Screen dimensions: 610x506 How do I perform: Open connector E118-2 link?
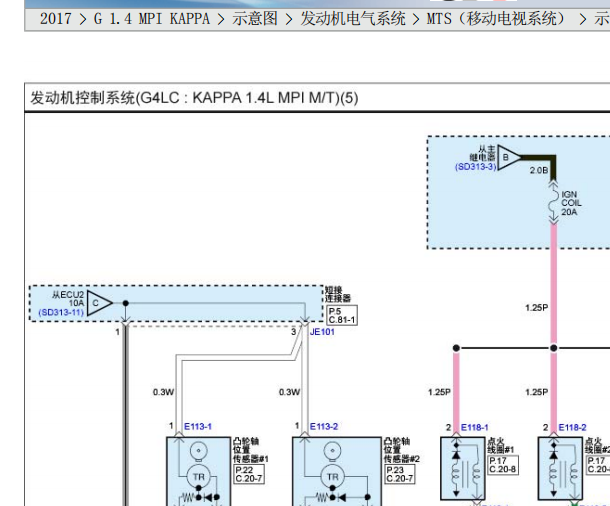pyautogui.click(x=572, y=428)
